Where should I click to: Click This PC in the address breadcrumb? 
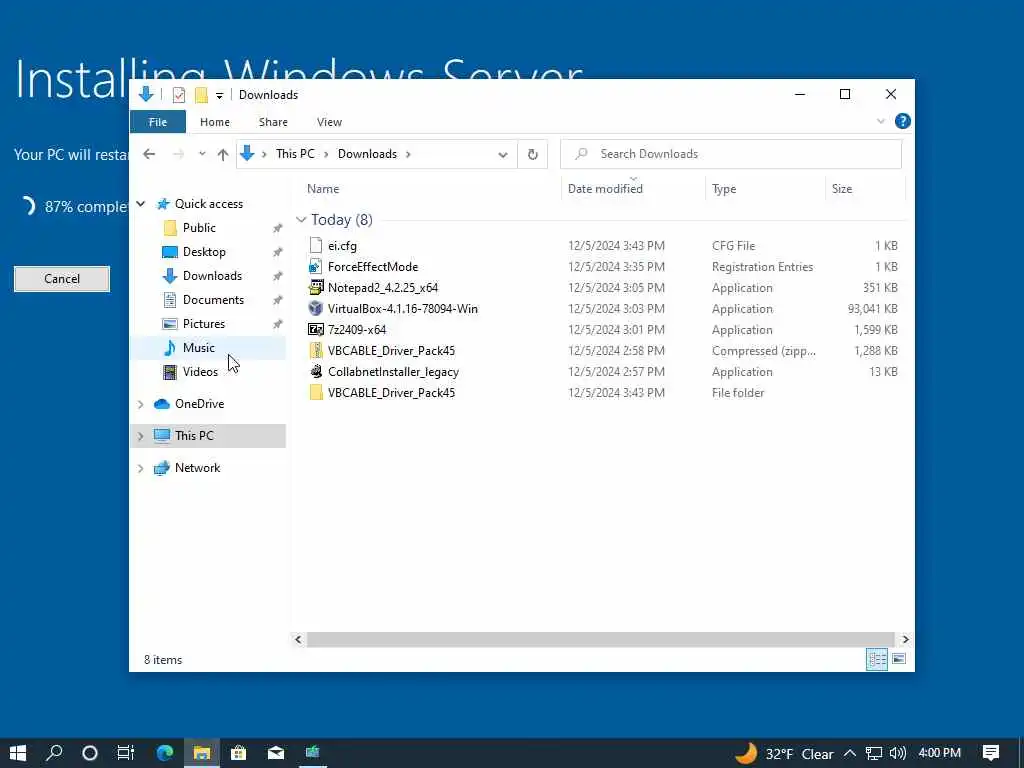pos(295,154)
